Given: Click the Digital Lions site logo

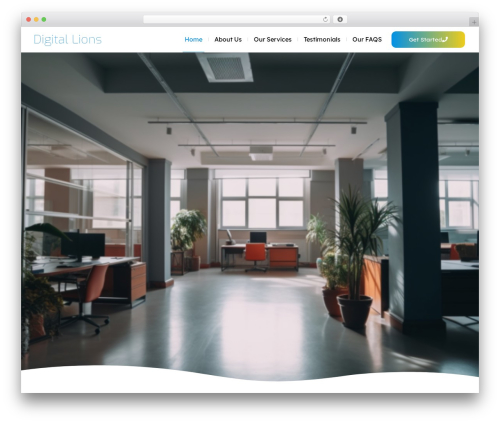Looking at the screenshot, I should coord(67,39).
